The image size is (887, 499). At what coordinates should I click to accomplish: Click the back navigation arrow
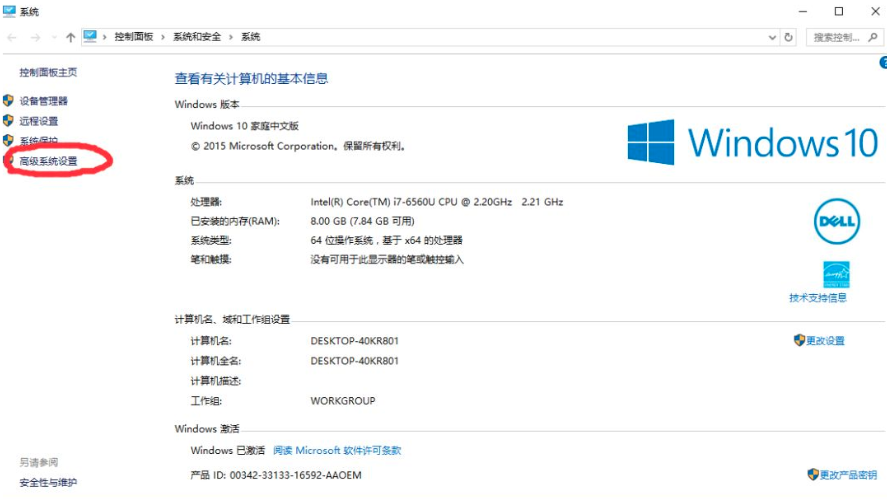[11, 37]
